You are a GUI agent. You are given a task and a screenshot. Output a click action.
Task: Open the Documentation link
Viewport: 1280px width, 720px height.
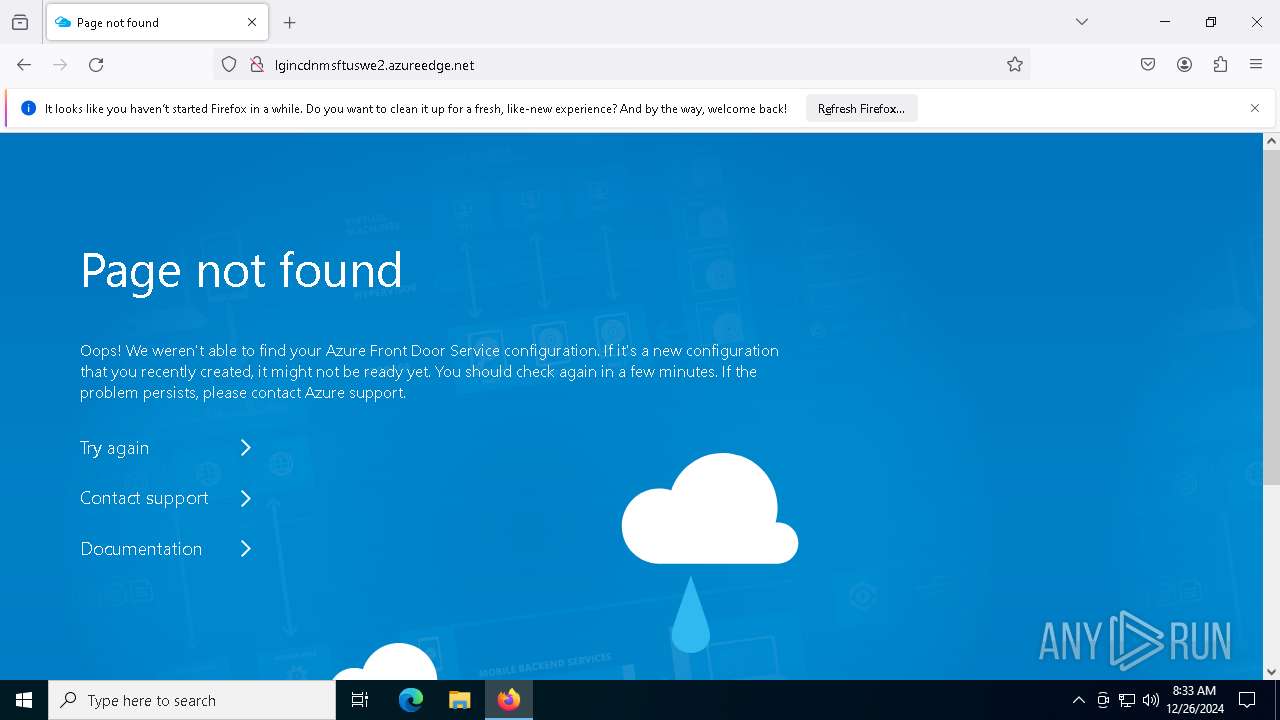pyautogui.click(x=141, y=549)
